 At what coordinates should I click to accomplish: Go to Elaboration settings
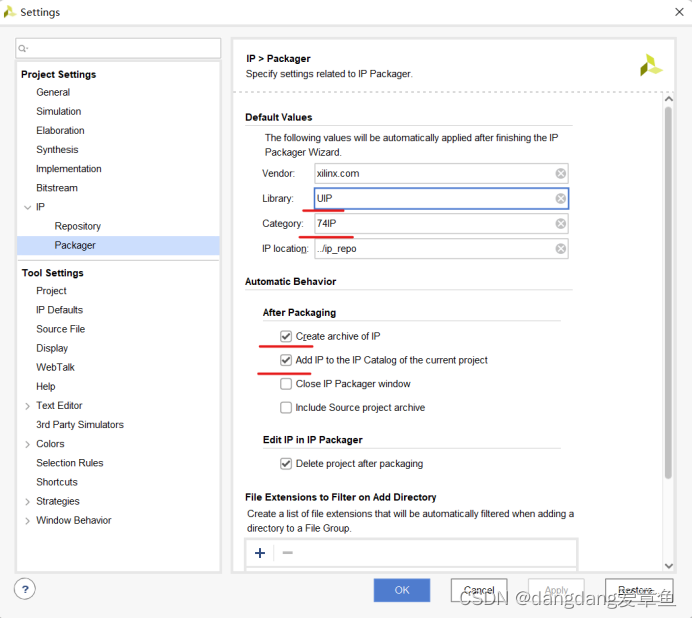pyautogui.click(x=60, y=131)
